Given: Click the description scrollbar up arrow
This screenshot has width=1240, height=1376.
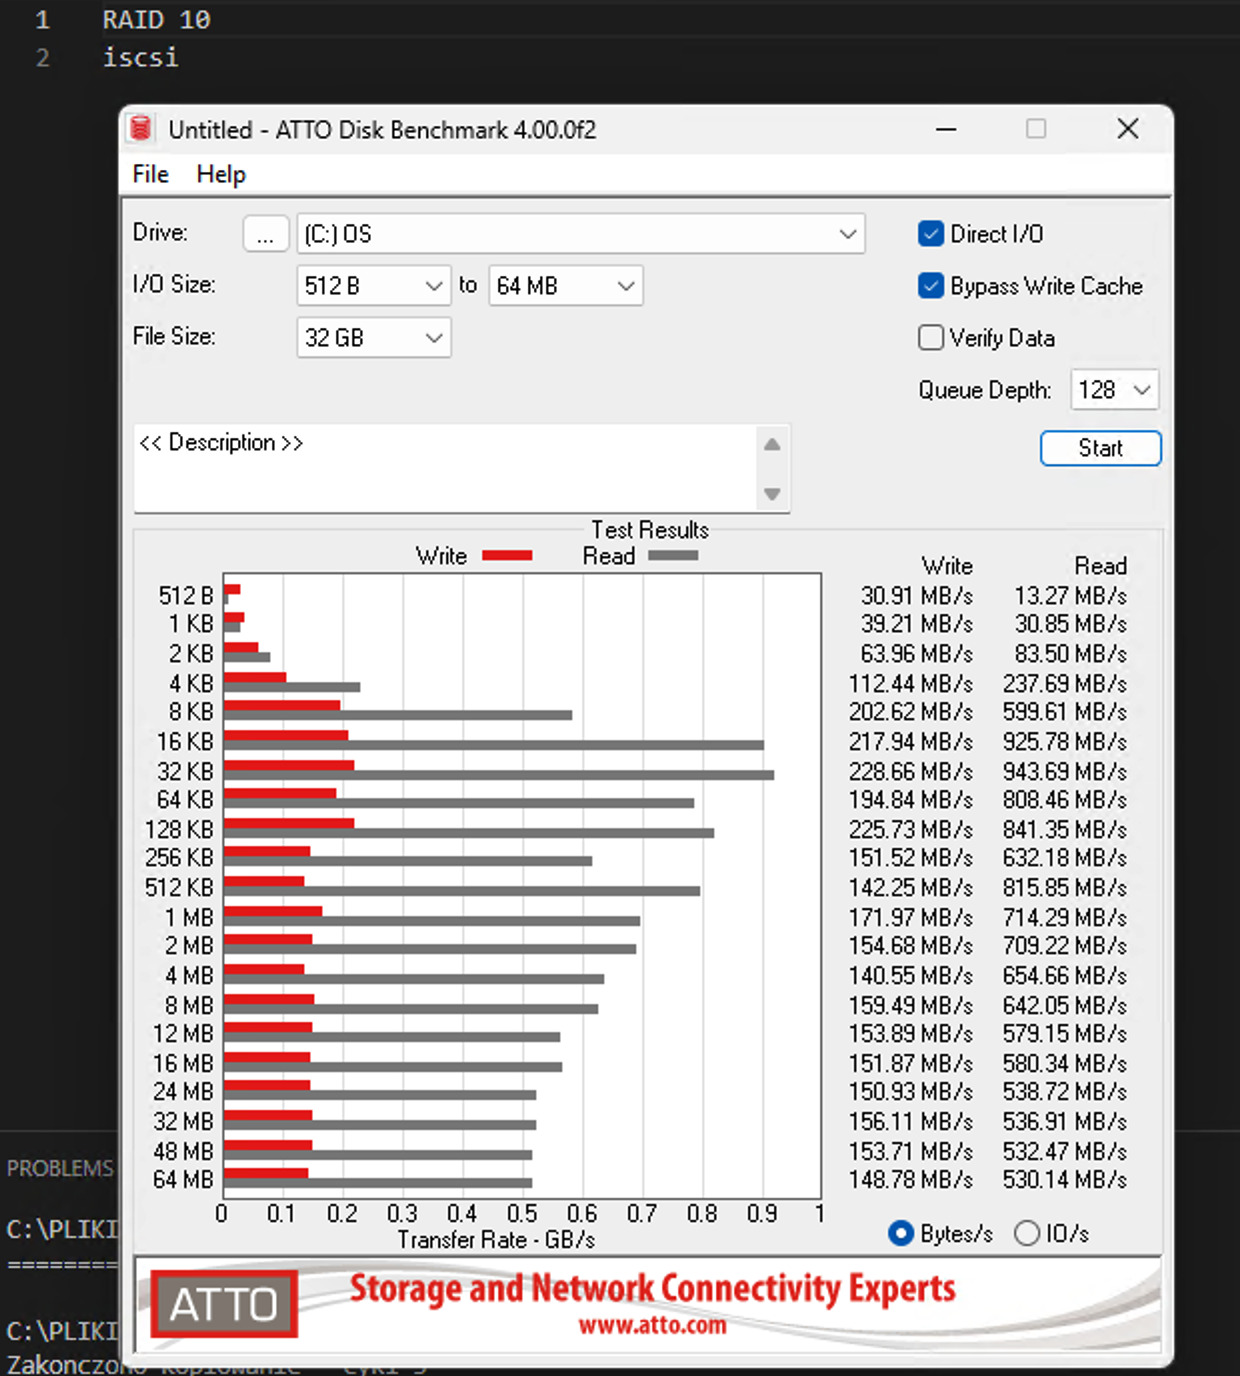Looking at the screenshot, I should [x=772, y=445].
